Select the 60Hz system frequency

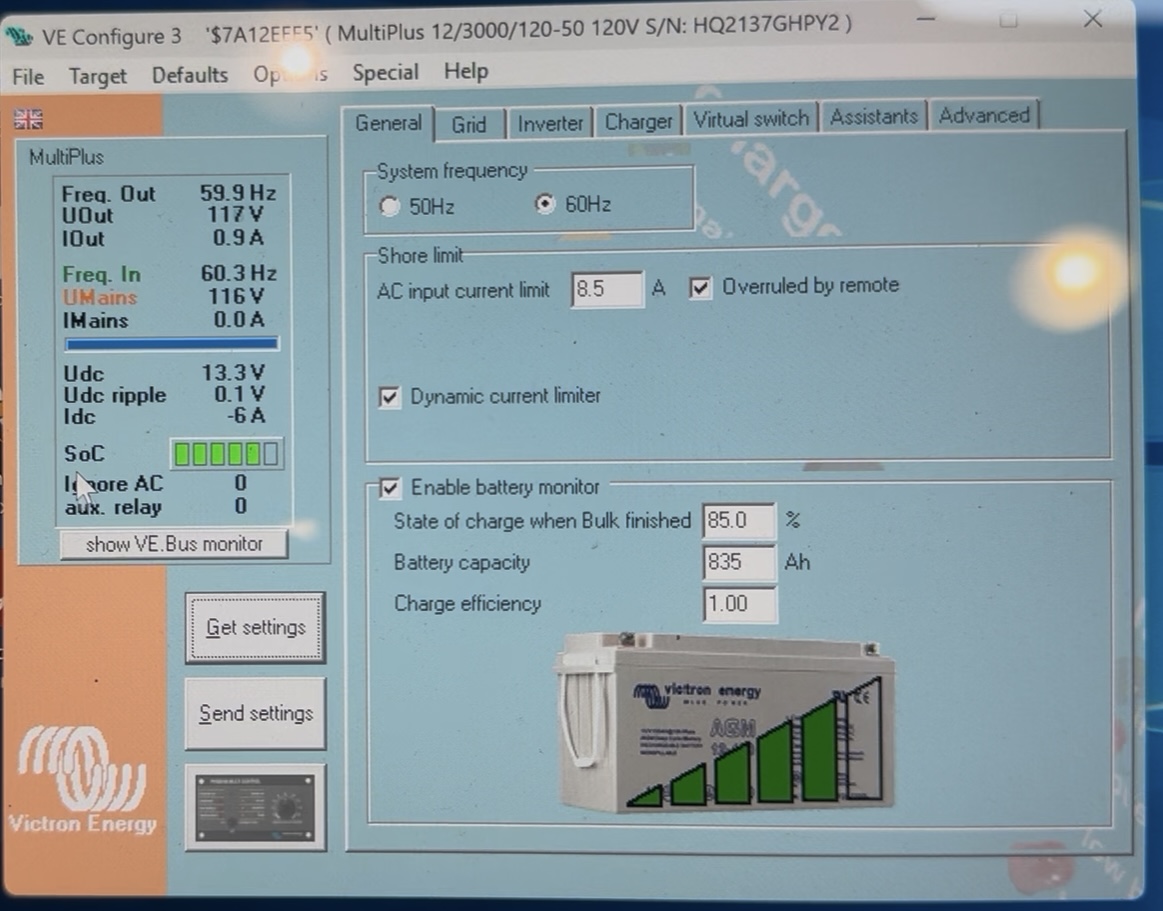coord(545,203)
